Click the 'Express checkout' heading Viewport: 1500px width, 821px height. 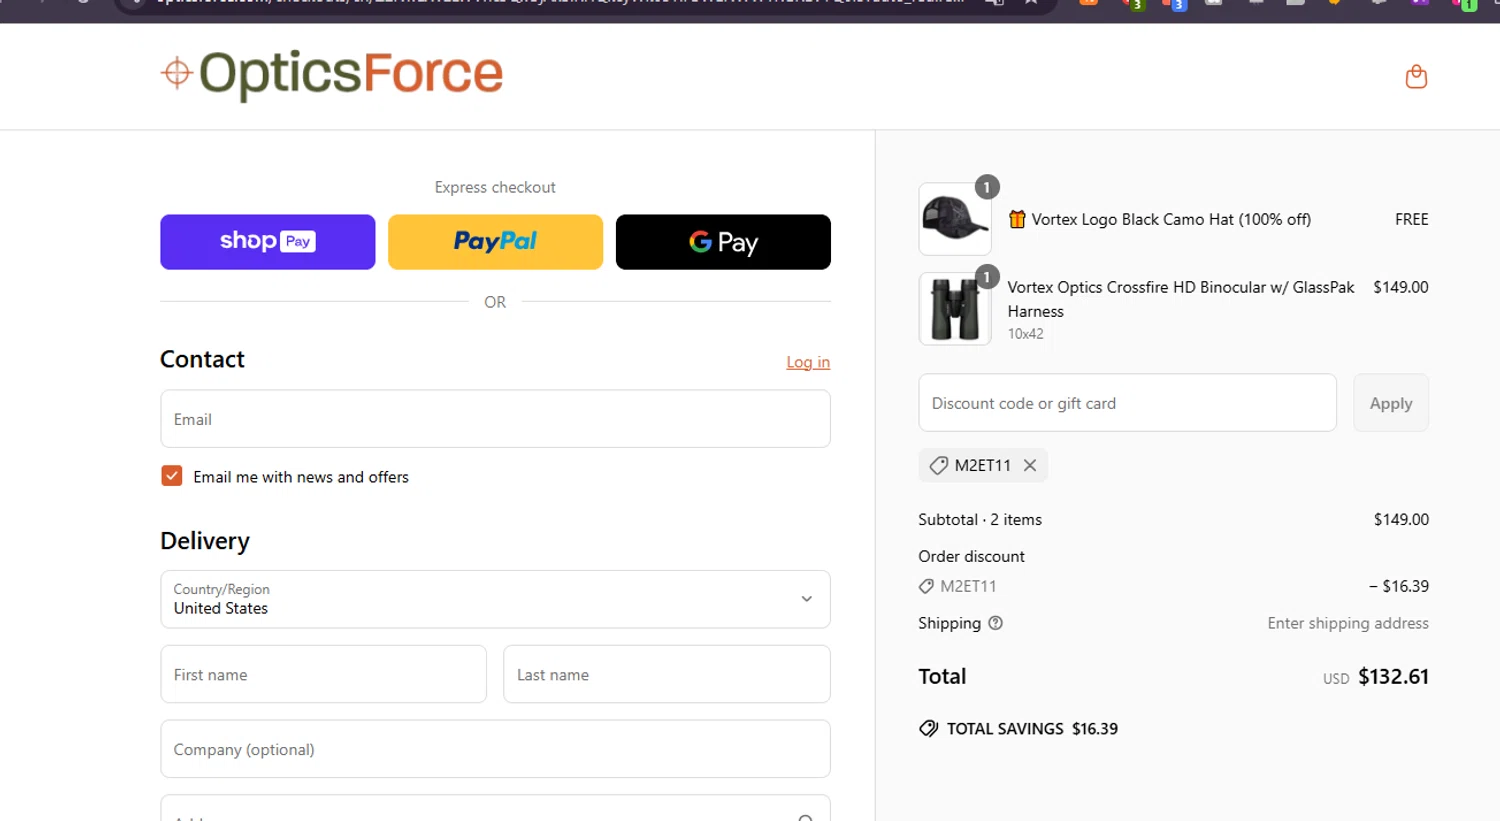(x=495, y=187)
